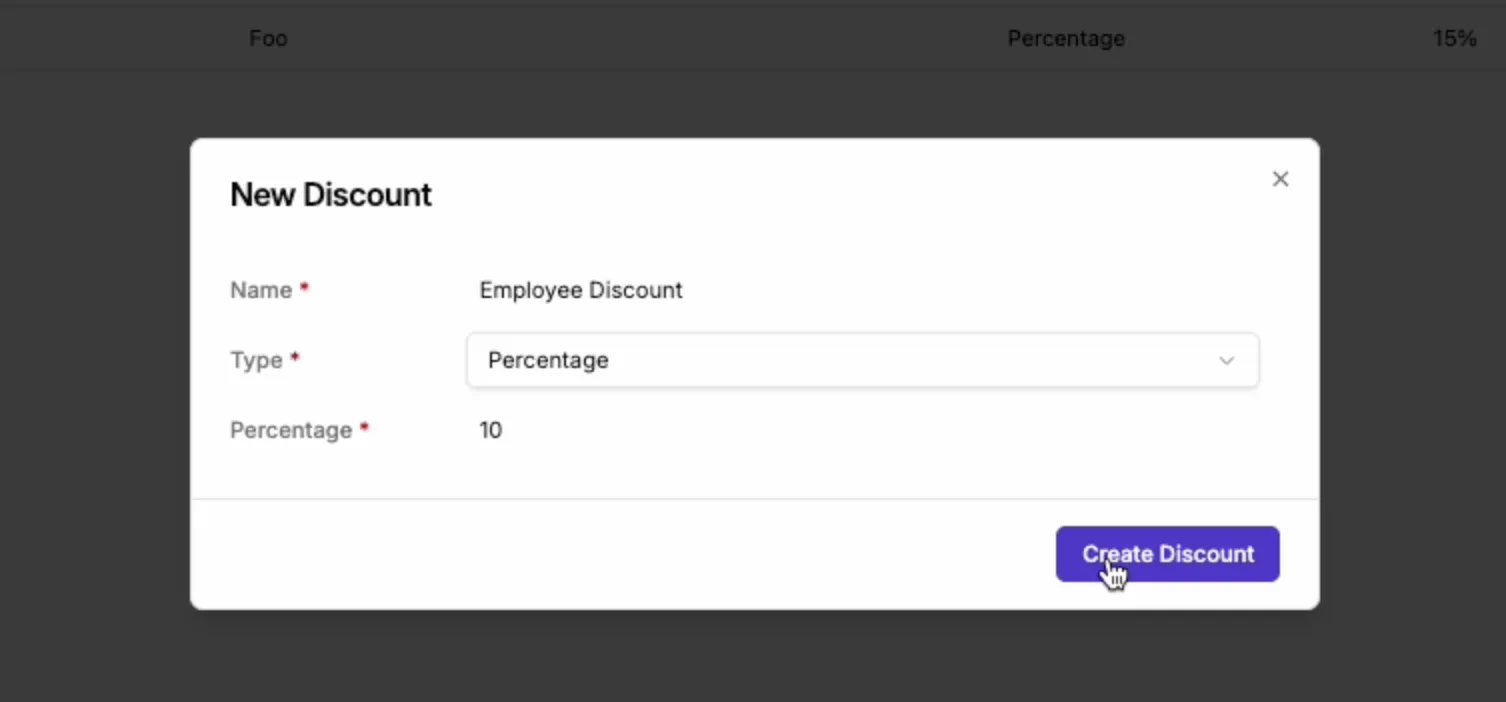The width and height of the screenshot is (1506, 702).
Task: Click the Create Discount button
Action: coord(1167,554)
